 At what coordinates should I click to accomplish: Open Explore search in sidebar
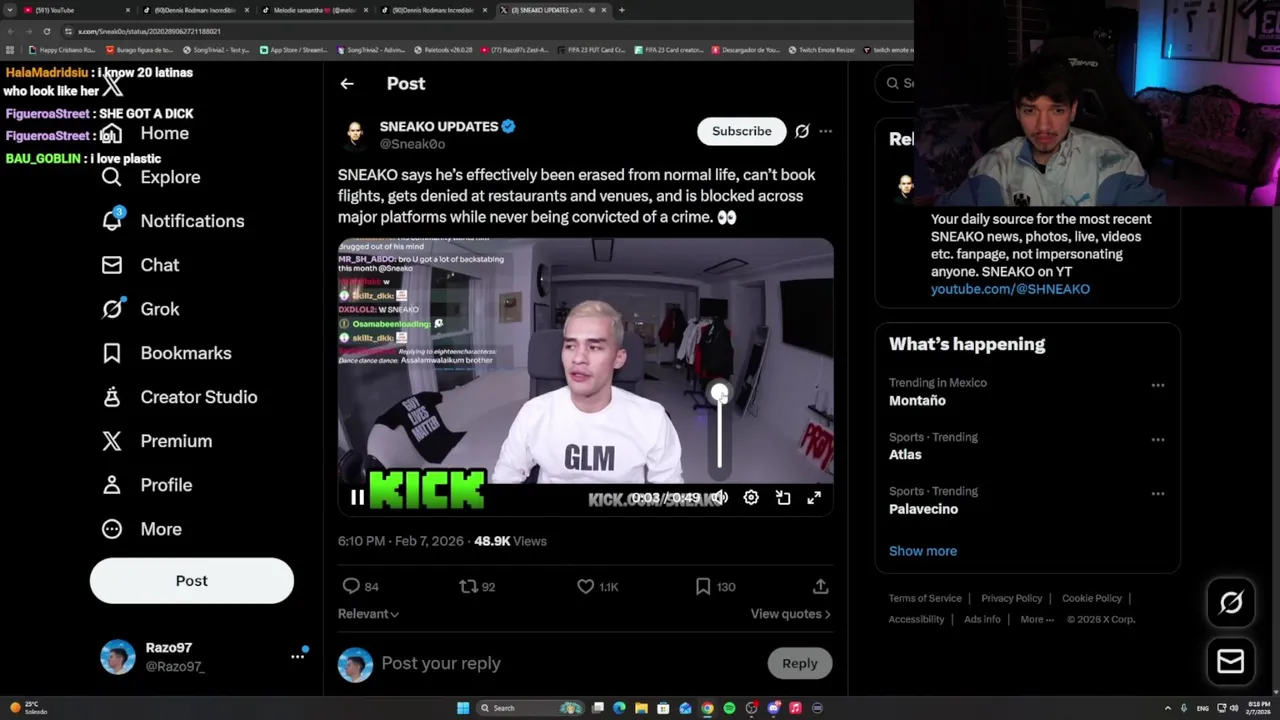(x=151, y=177)
